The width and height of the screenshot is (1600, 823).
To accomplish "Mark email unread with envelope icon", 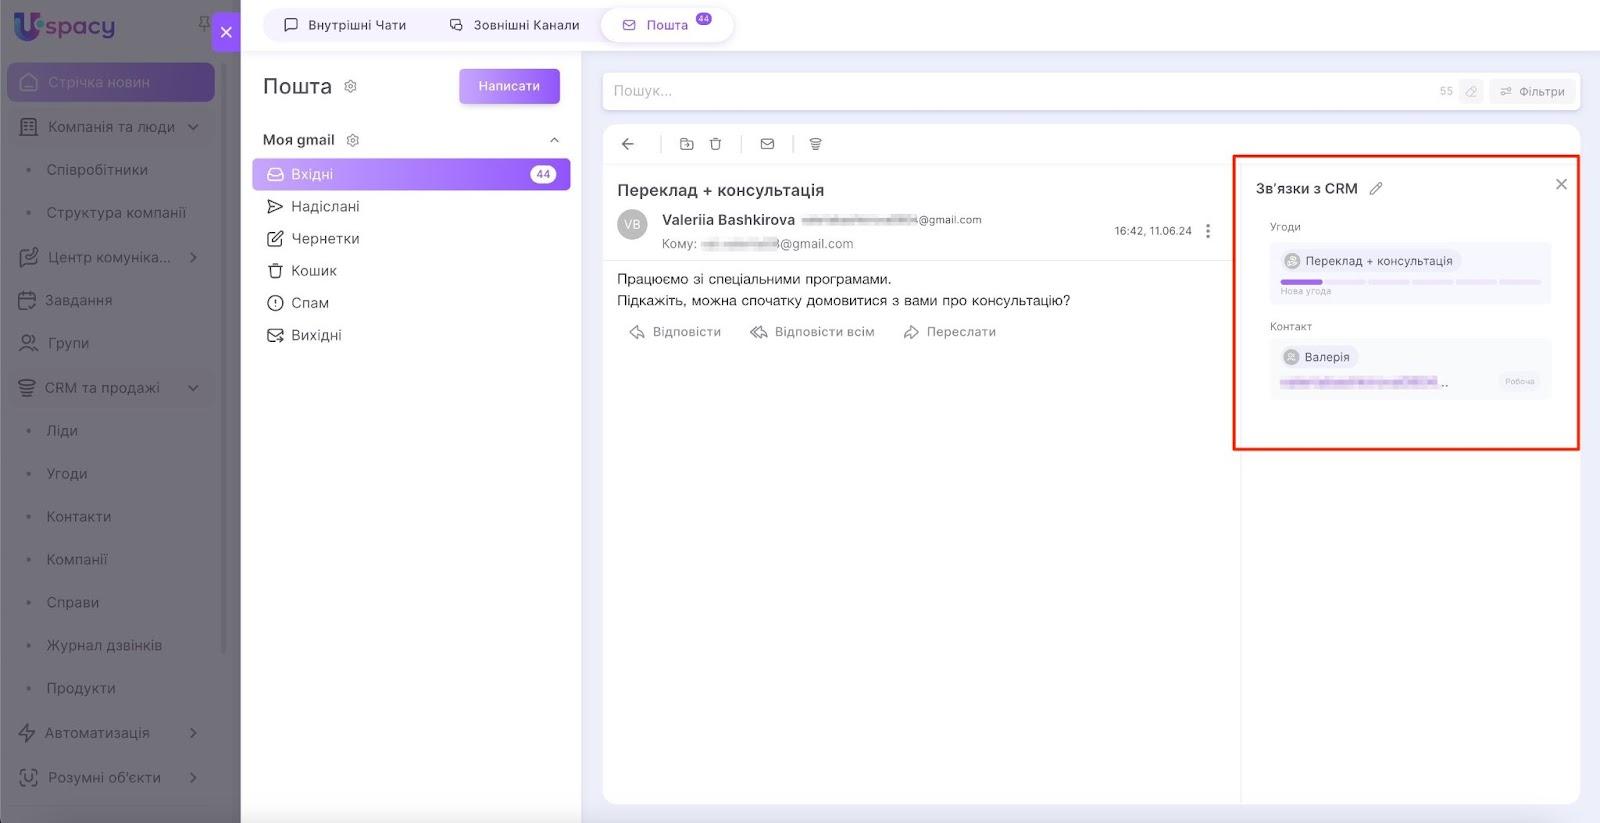I will pyautogui.click(x=767, y=144).
